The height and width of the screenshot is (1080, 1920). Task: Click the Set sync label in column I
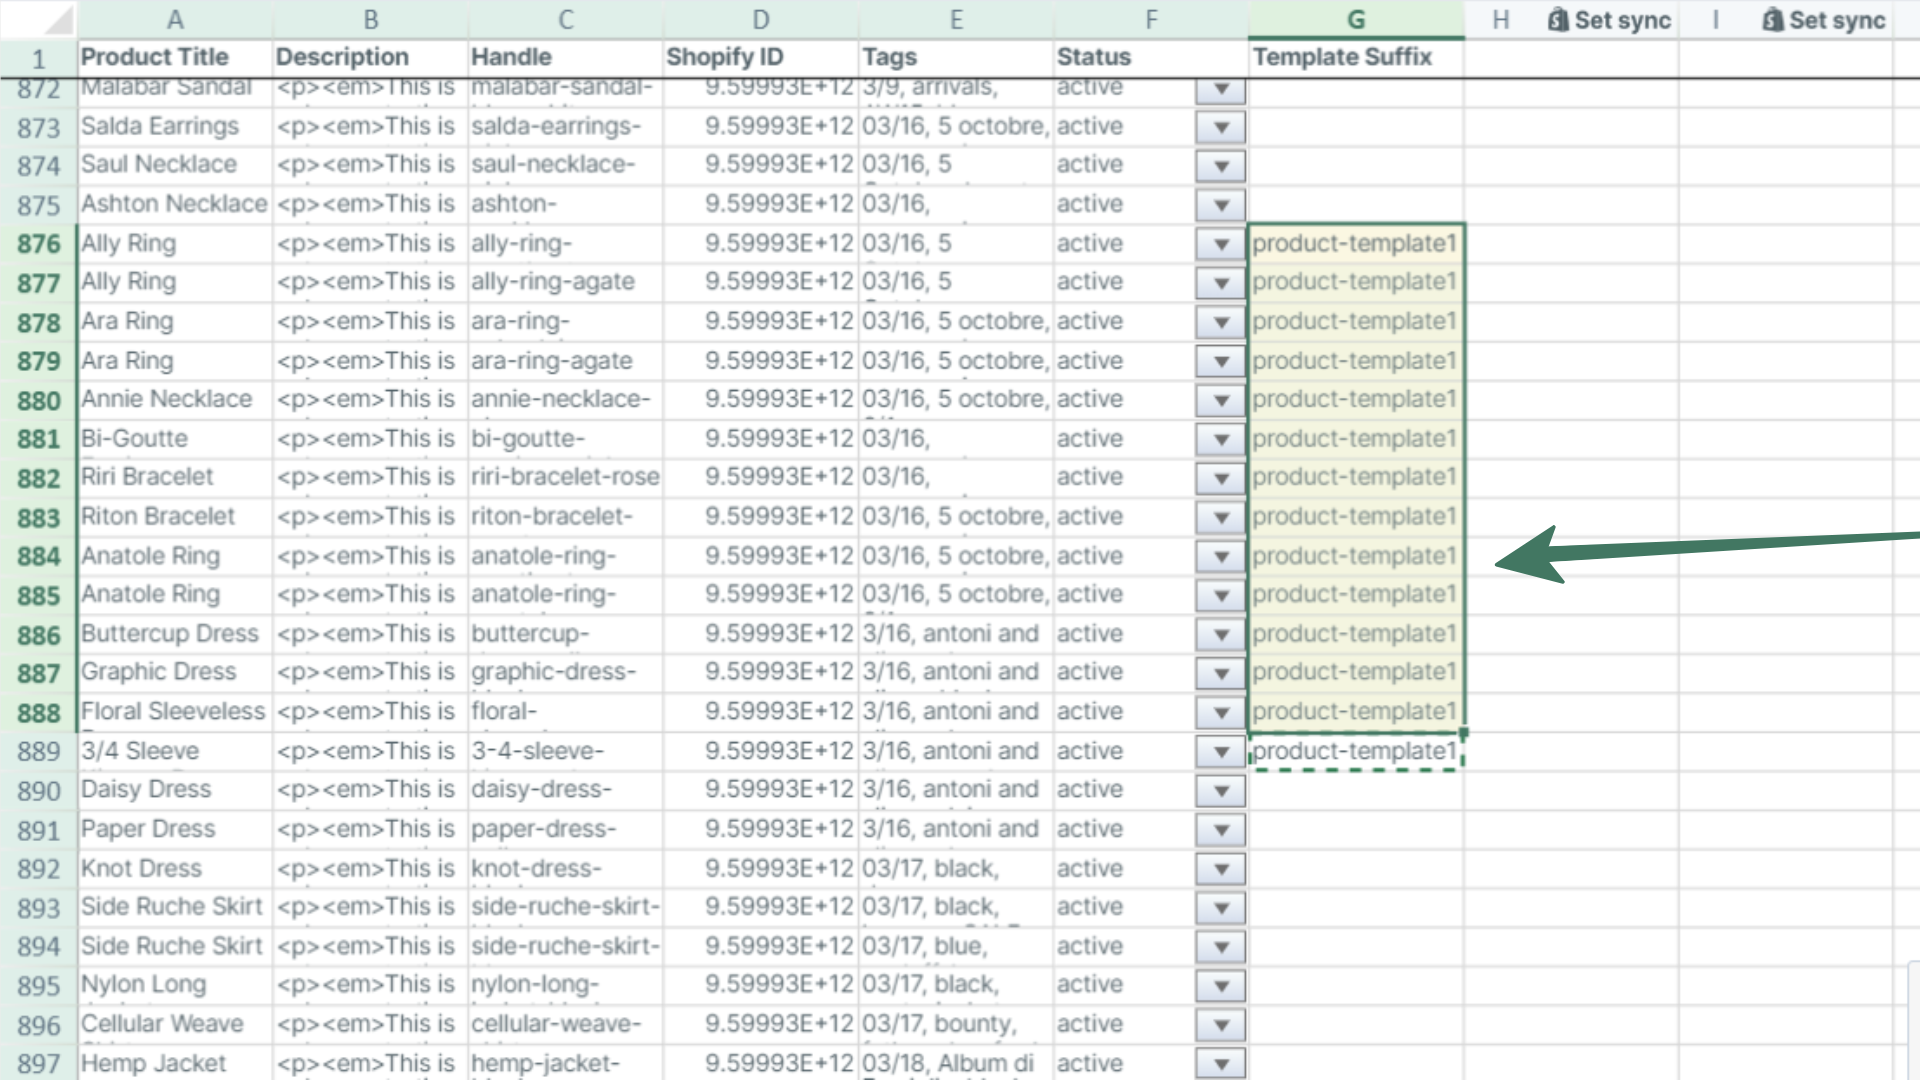tap(1837, 20)
